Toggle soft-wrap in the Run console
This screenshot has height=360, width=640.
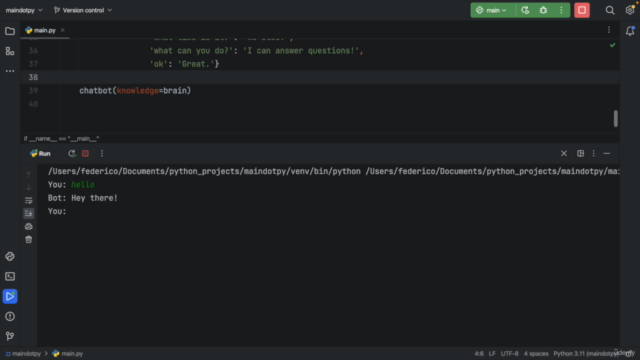[29, 200]
